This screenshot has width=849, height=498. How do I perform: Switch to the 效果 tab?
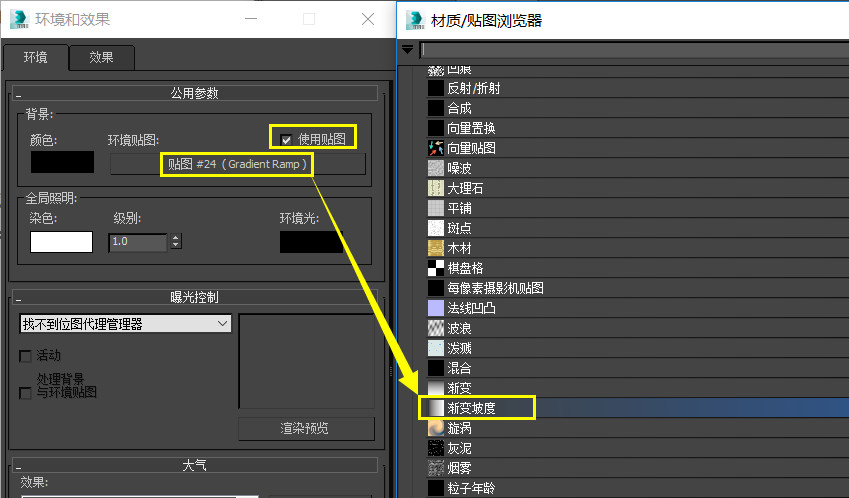click(101, 57)
